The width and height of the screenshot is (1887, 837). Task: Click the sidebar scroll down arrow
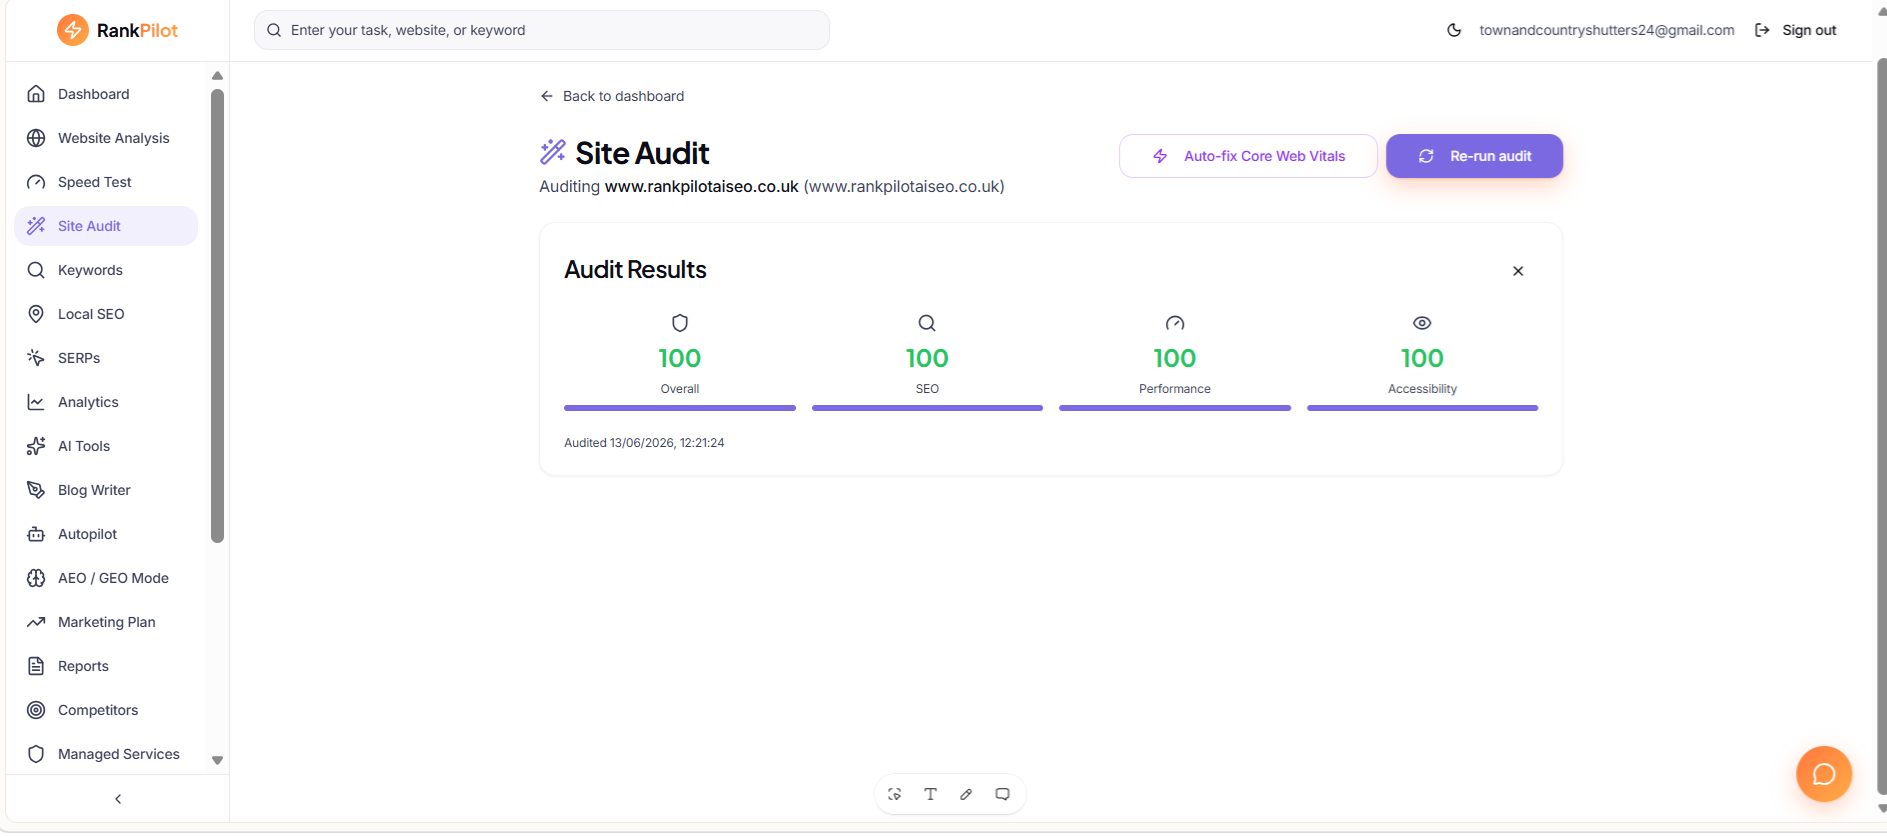217,760
